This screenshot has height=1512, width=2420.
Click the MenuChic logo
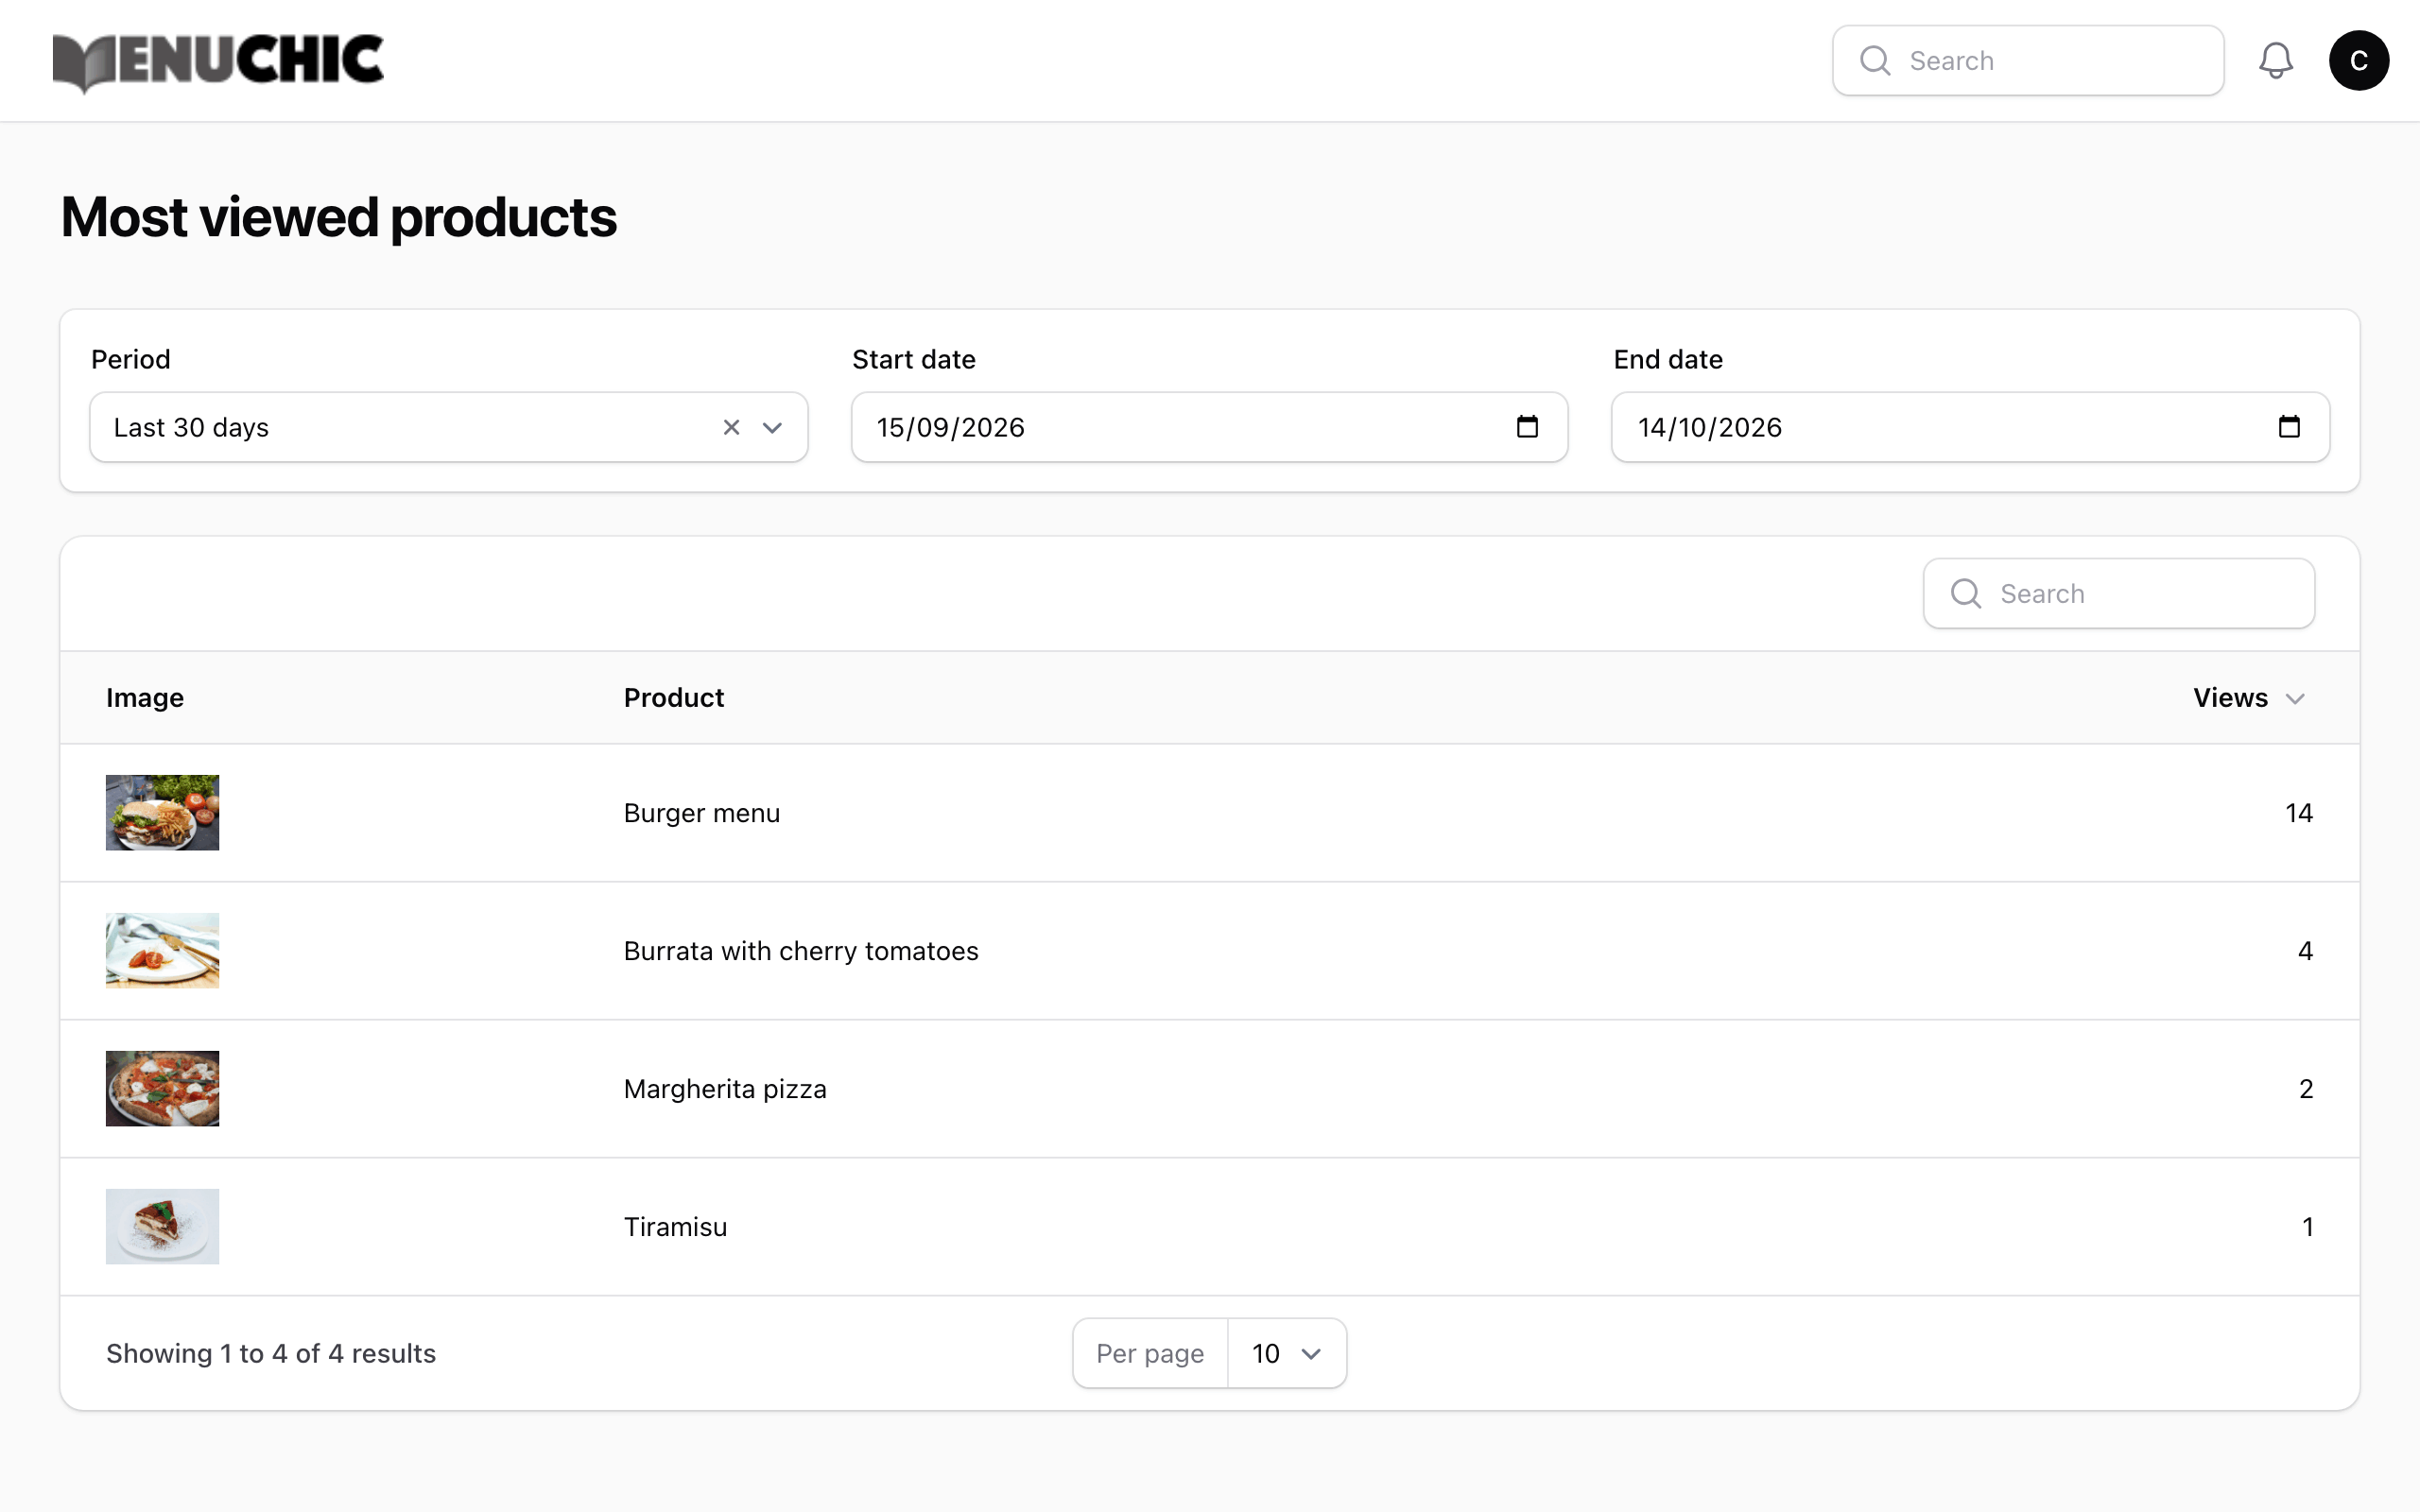(x=218, y=62)
